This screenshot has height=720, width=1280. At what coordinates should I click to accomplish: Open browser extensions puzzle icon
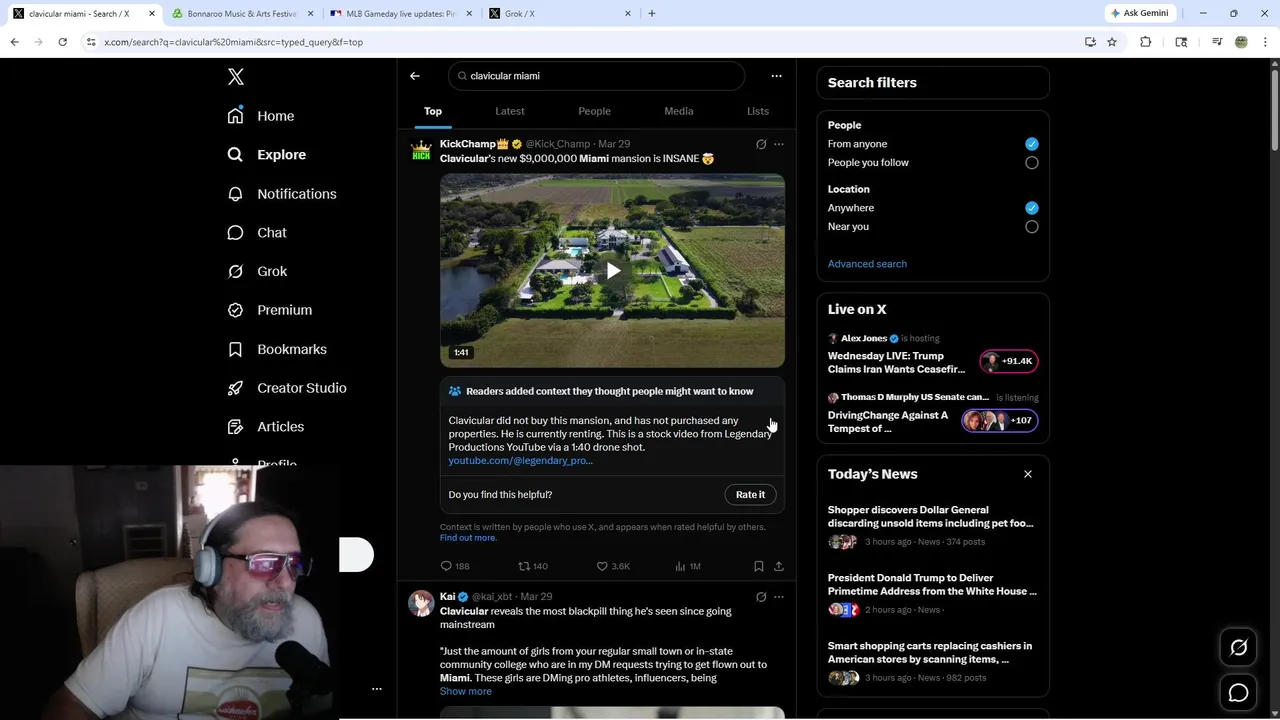pyautogui.click(x=1145, y=42)
